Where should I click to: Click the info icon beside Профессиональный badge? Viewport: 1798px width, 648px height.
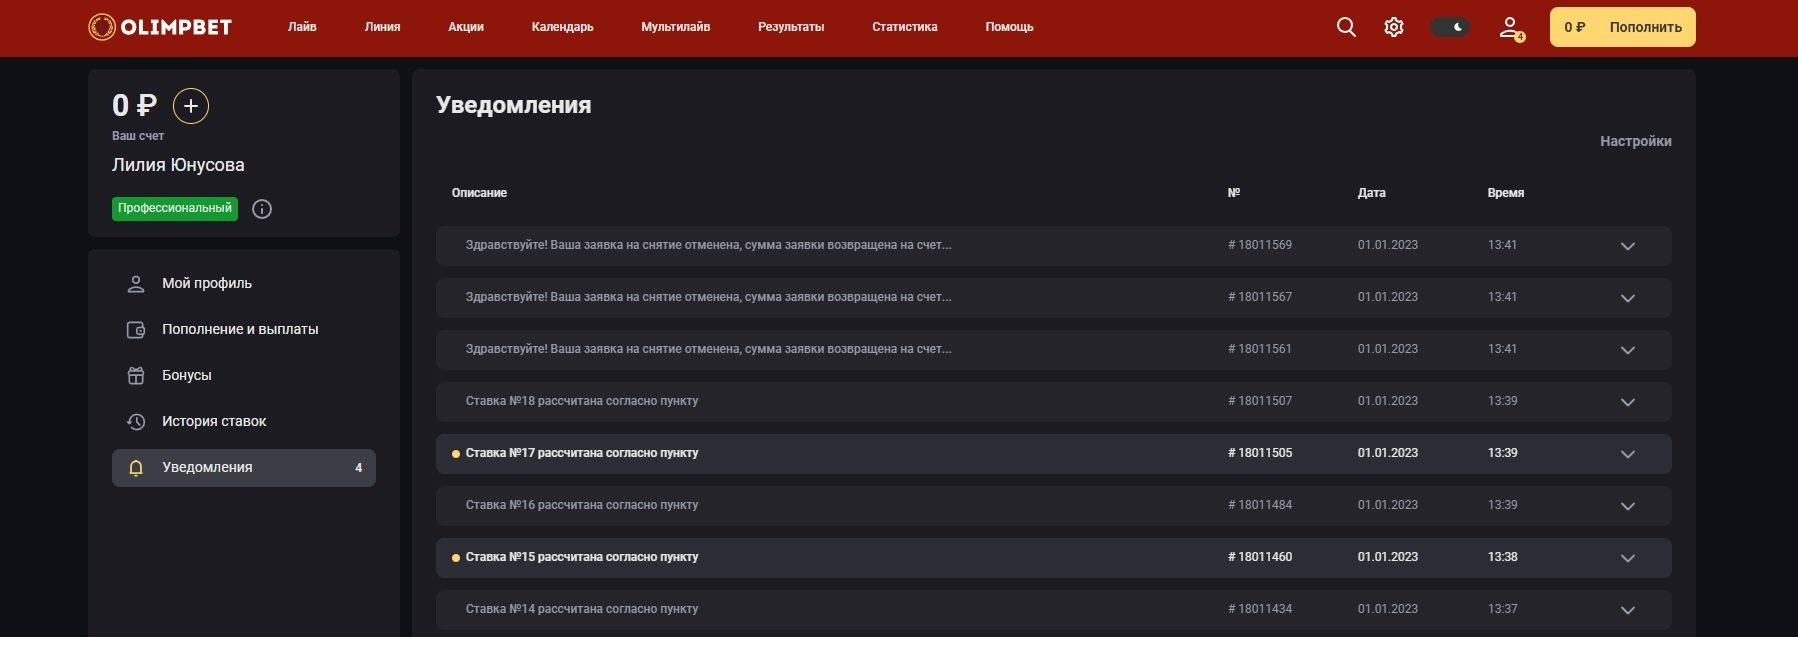262,209
